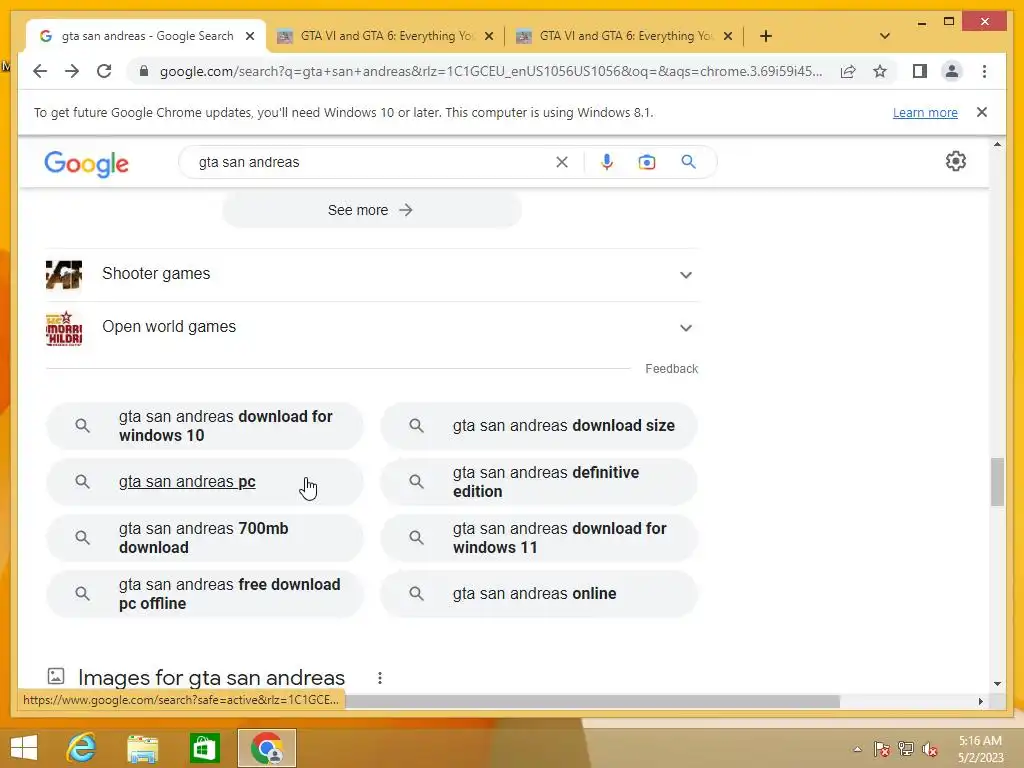
Task: Search gta san andreas download for windows 11
Action: (x=539, y=538)
